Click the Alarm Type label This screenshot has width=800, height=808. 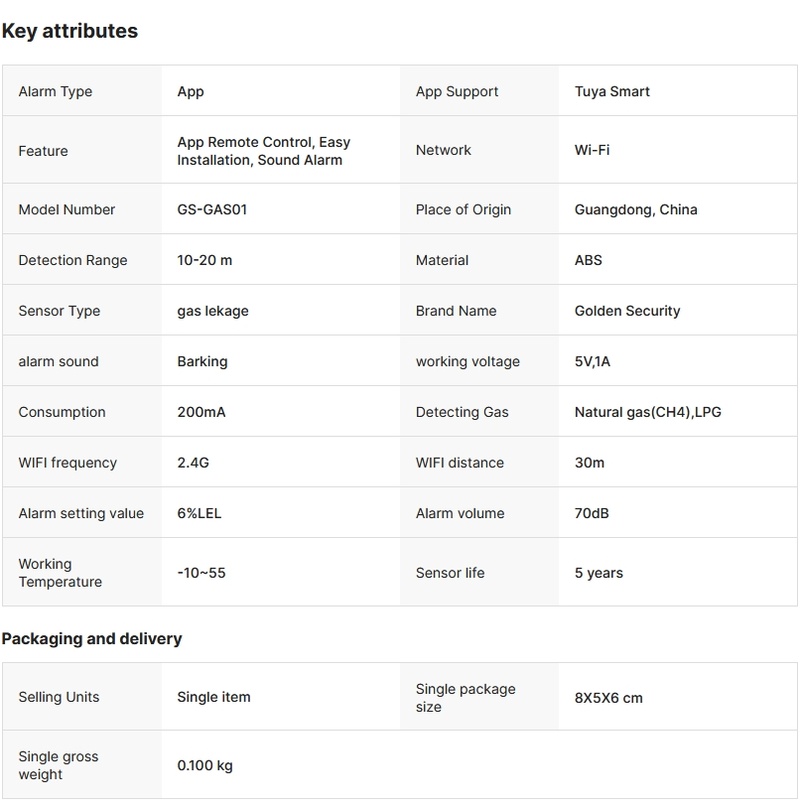(x=55, y=91)
